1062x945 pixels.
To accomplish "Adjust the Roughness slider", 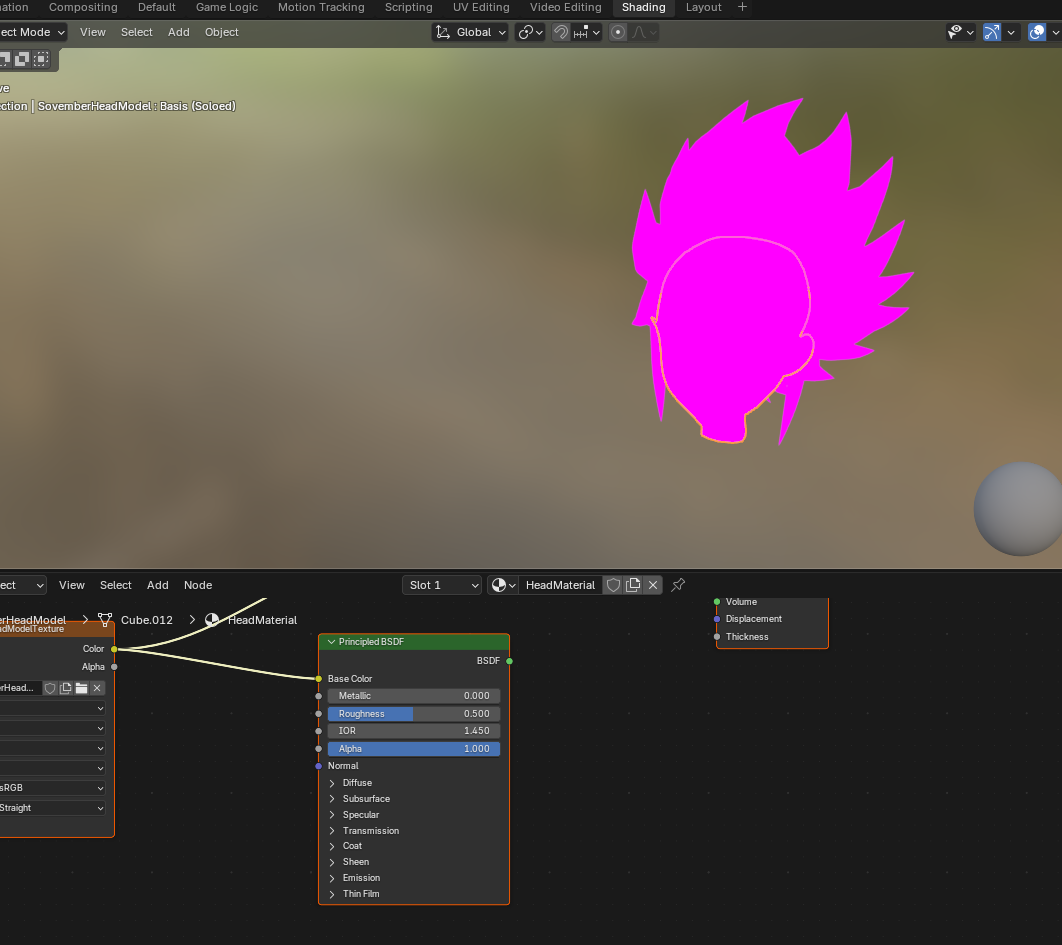I will pos(414,713).
